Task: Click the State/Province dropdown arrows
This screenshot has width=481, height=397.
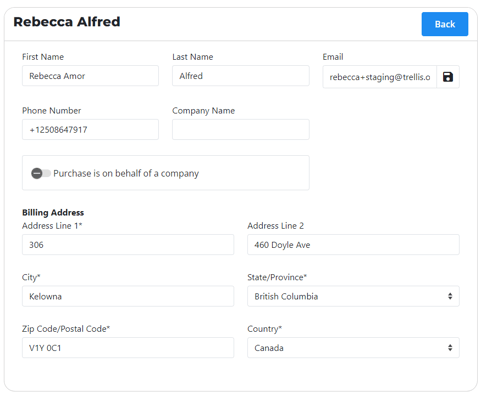Action: coord(450,296)
